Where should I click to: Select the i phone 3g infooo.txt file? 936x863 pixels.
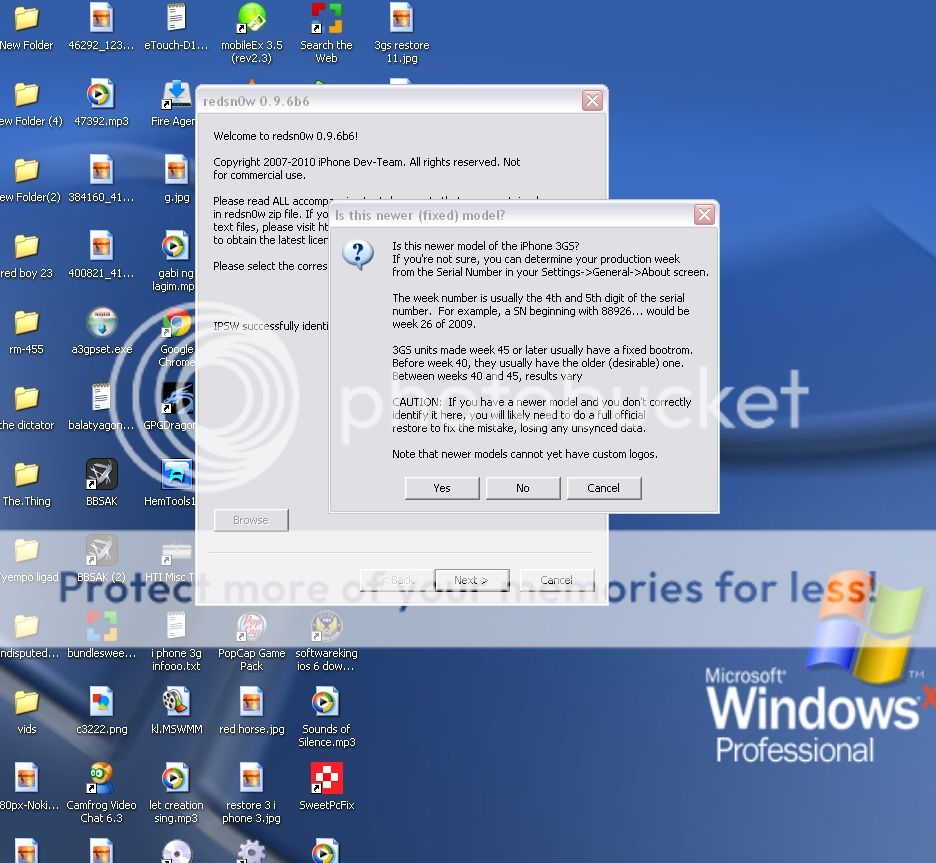click(176, 626)
